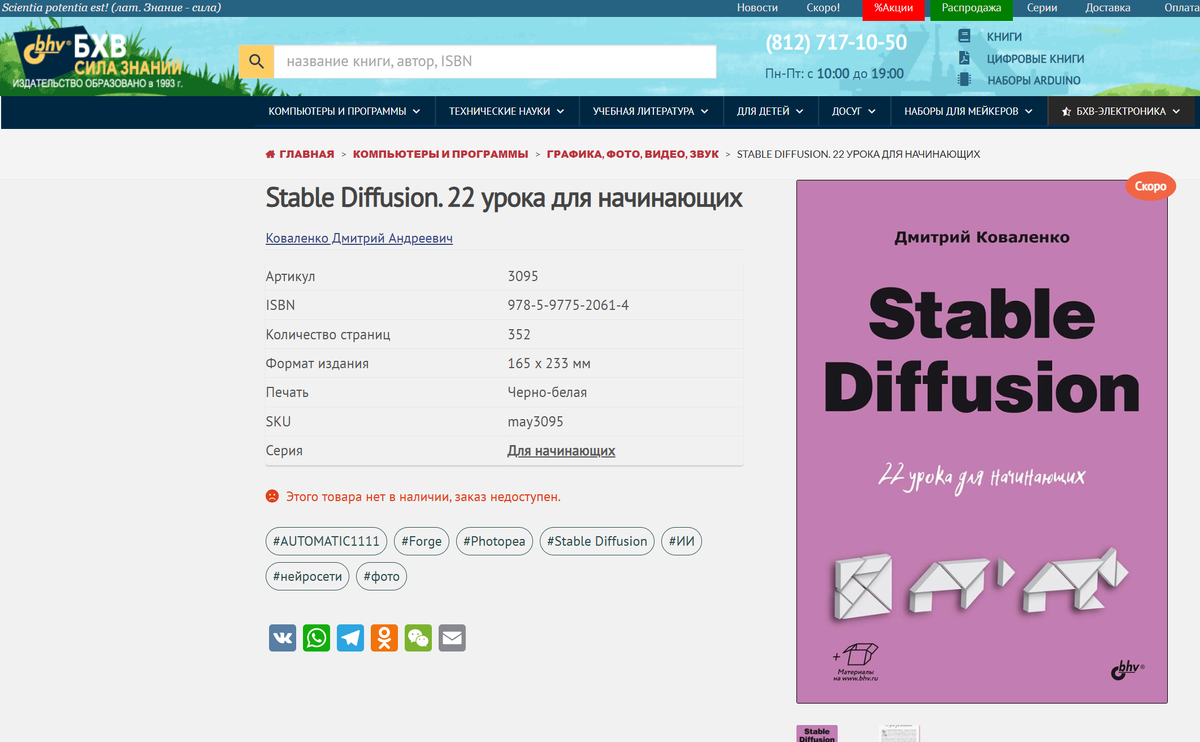Expand ДОСУГ menu
Viewport: 1200px width, 742px height.
(x=854, y=112)
